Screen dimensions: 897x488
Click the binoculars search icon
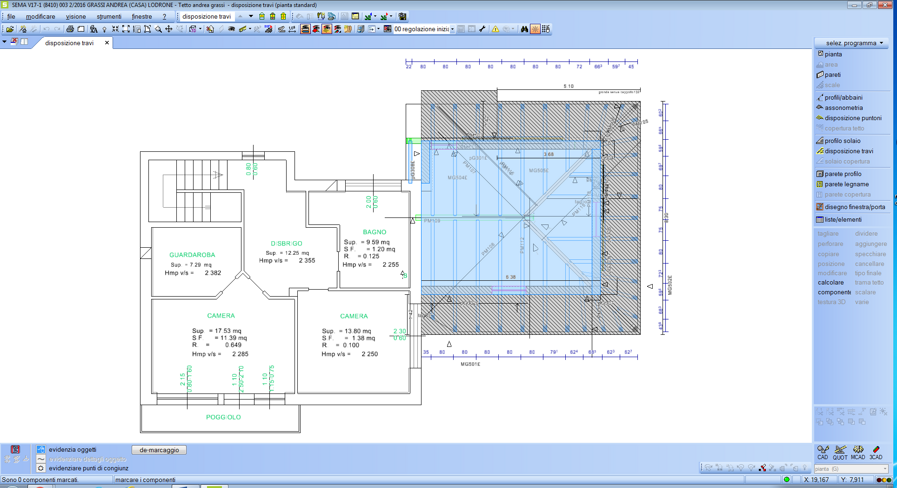(x=524, y=29)
